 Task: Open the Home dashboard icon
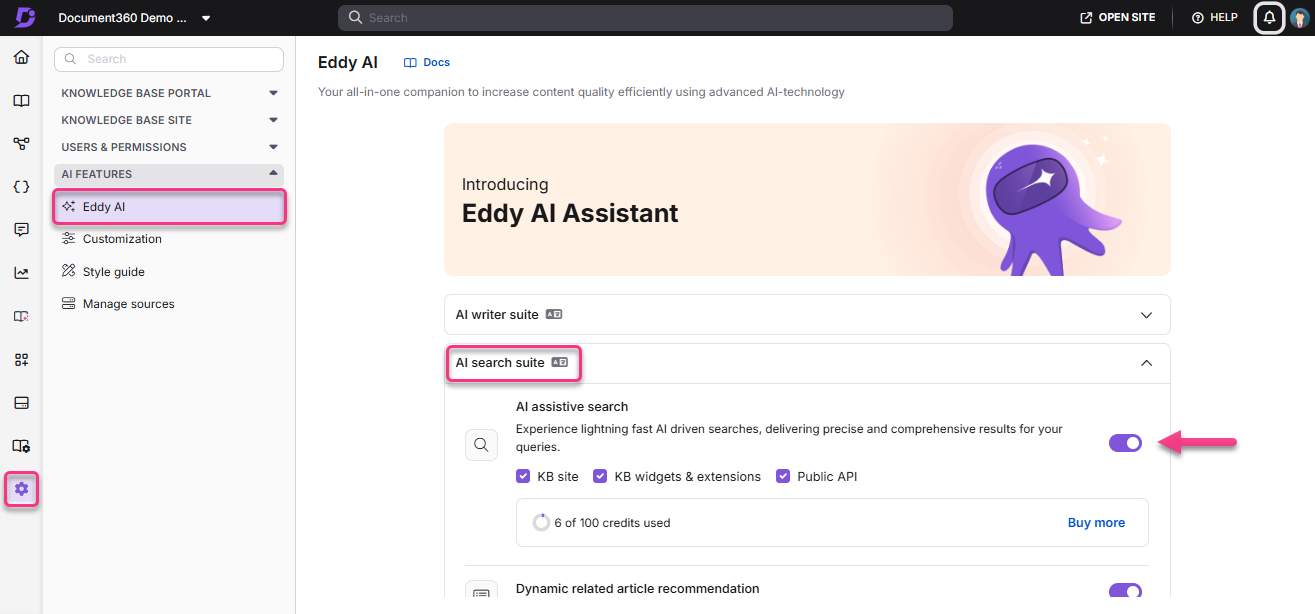[21, 57]
